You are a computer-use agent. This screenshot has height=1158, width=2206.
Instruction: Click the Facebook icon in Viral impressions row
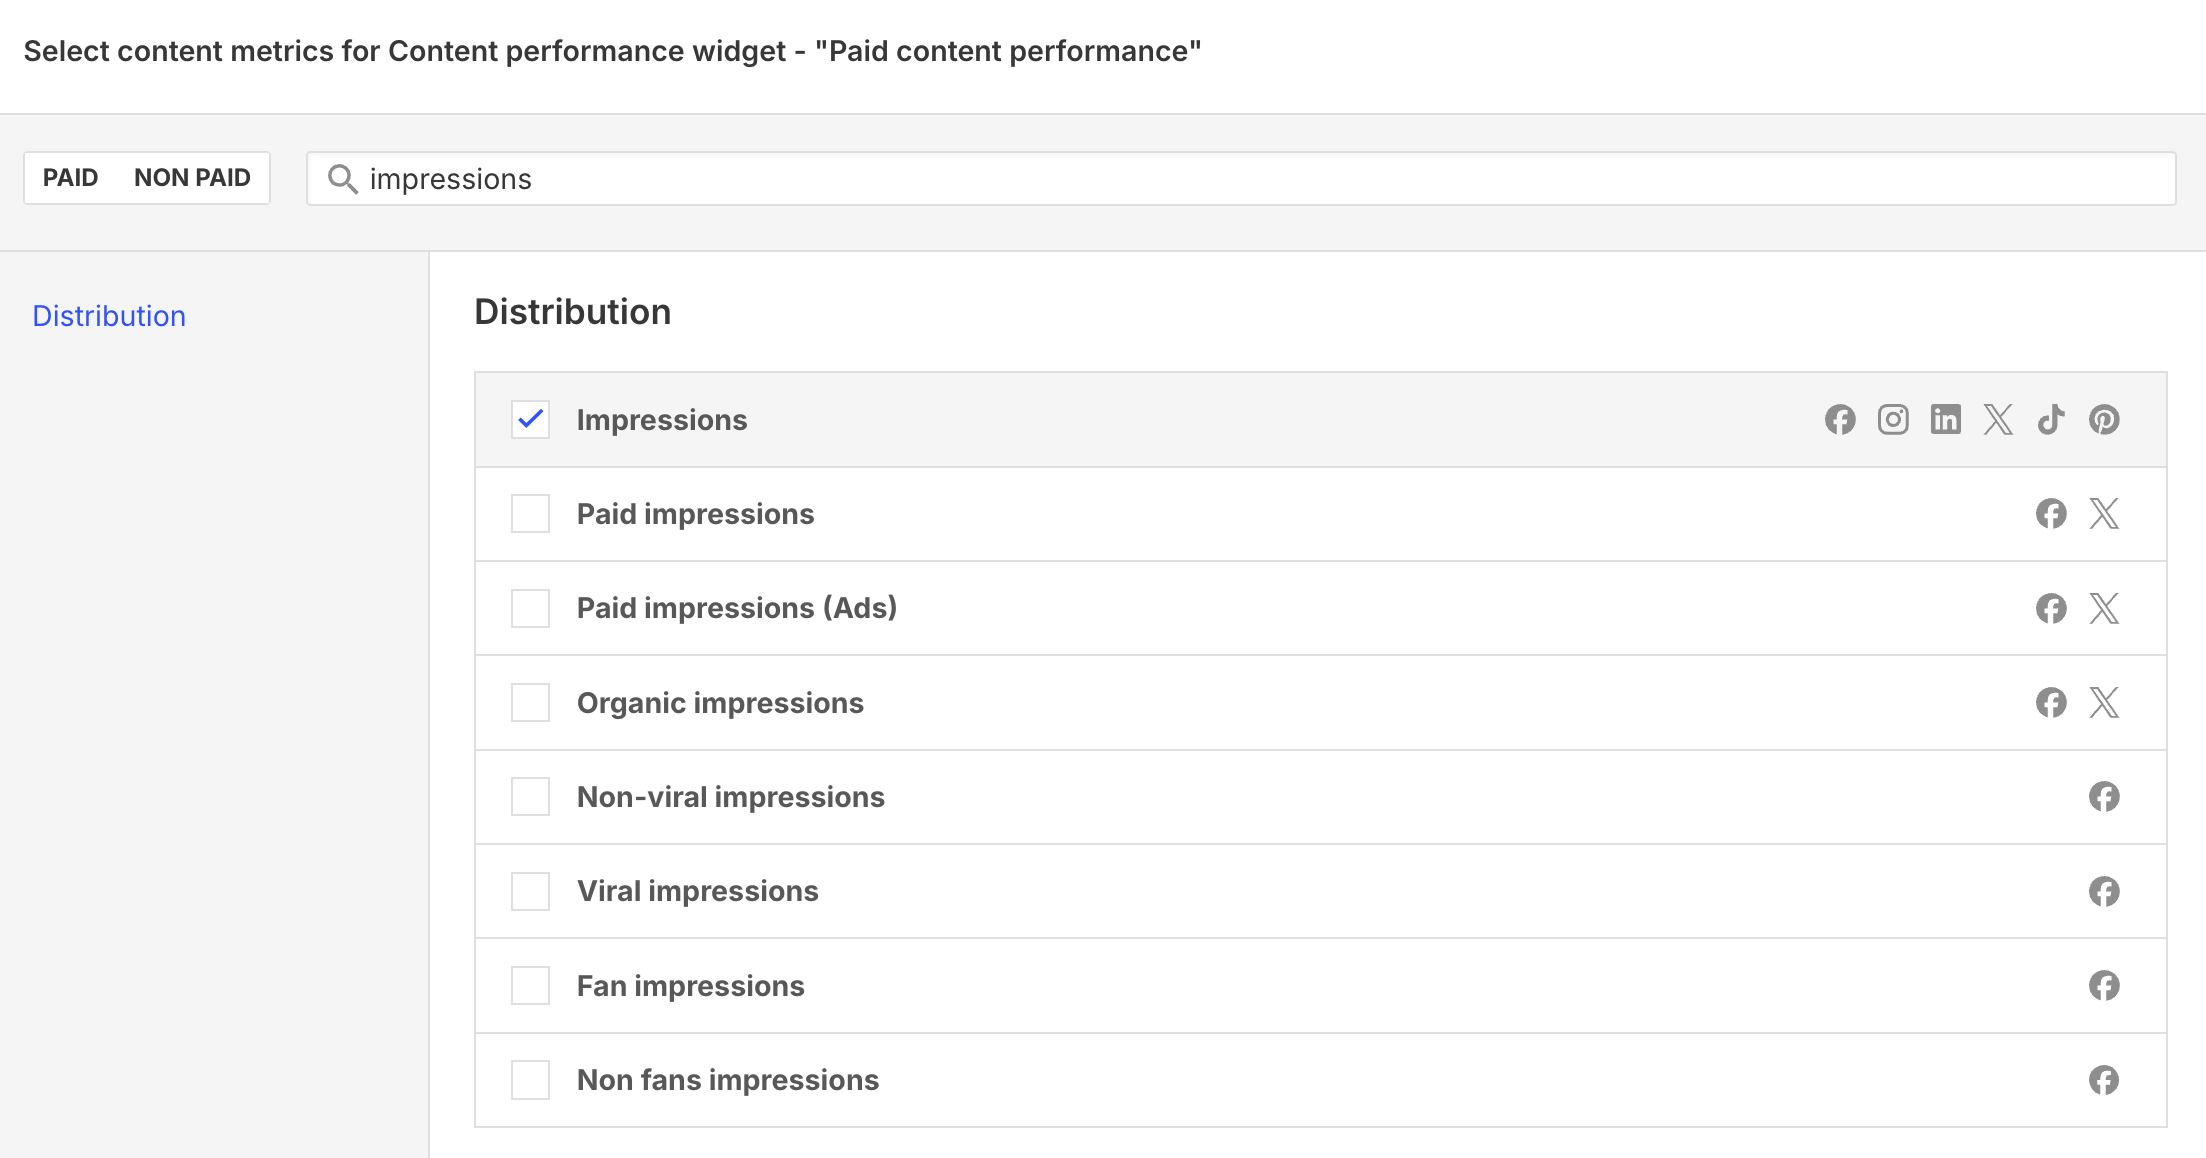(x=2104, y=891)
